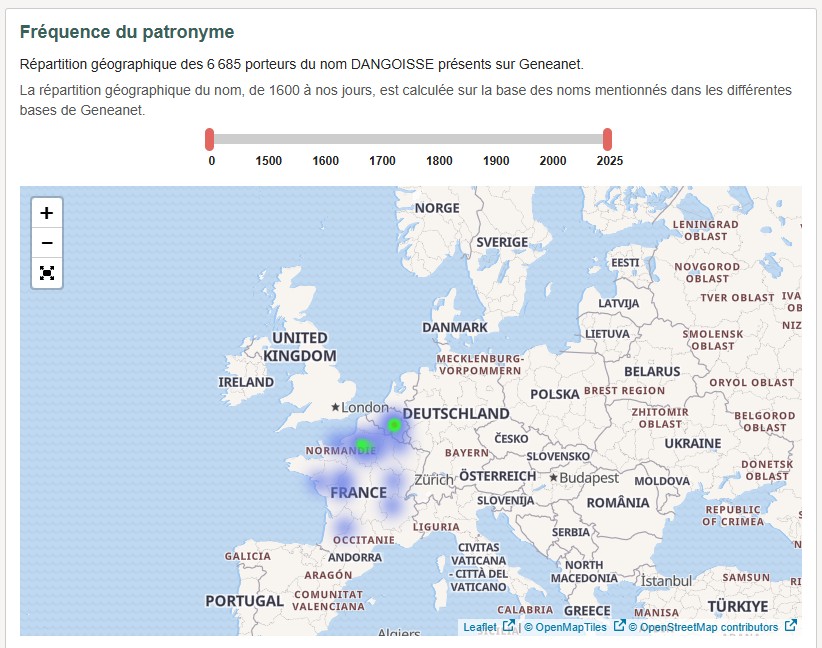Open the OpenMapTiles attribution link
The width and height of the screenshot is (822, 648).
click(565, 628)
